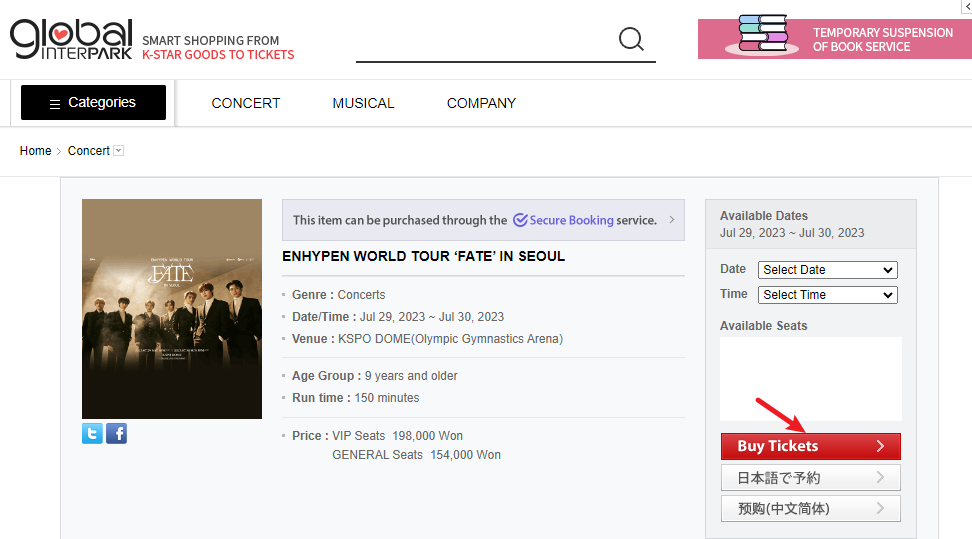Share on Twitter icon

tap(92, 433)
